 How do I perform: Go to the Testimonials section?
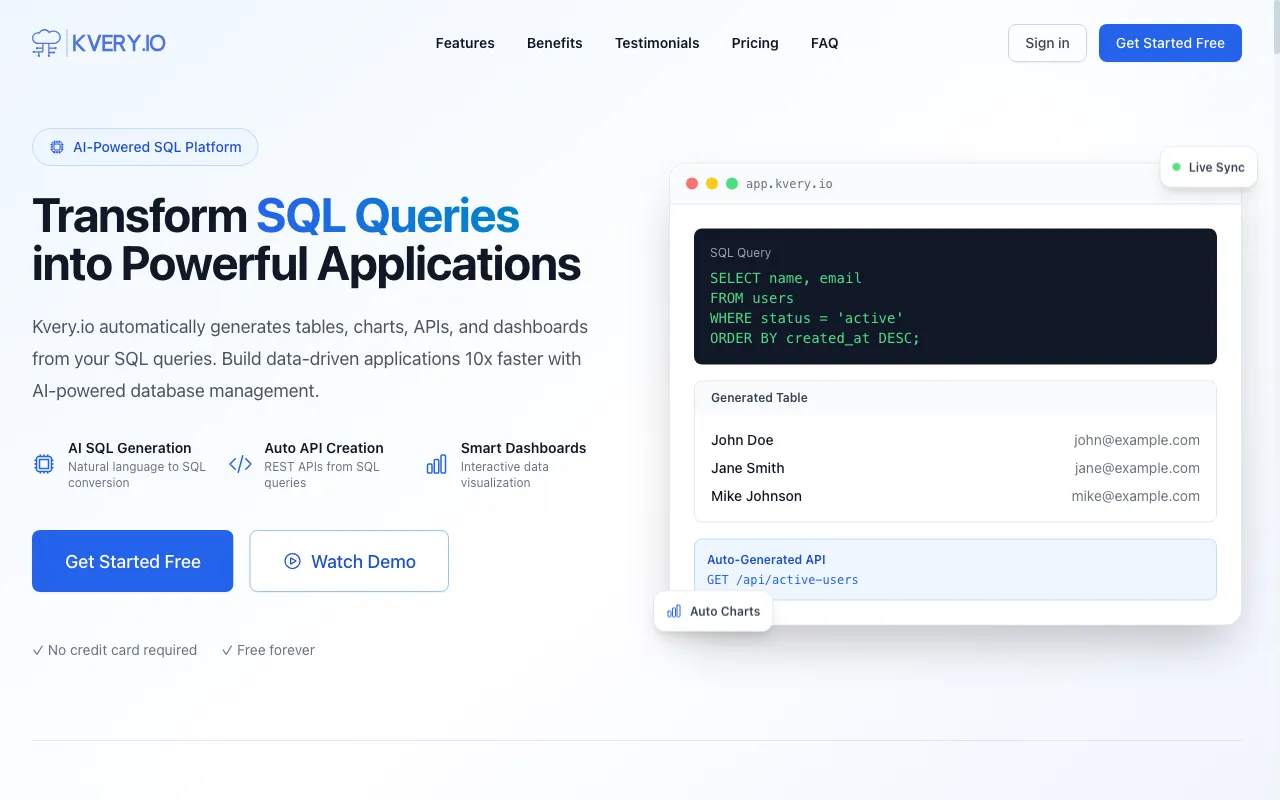(x=657, y=43)
